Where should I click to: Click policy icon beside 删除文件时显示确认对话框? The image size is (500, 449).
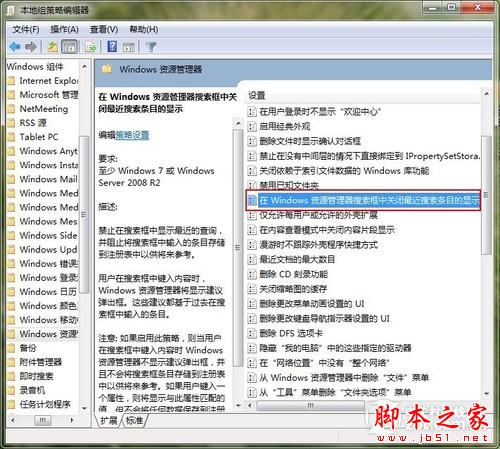tap(252, 141)
